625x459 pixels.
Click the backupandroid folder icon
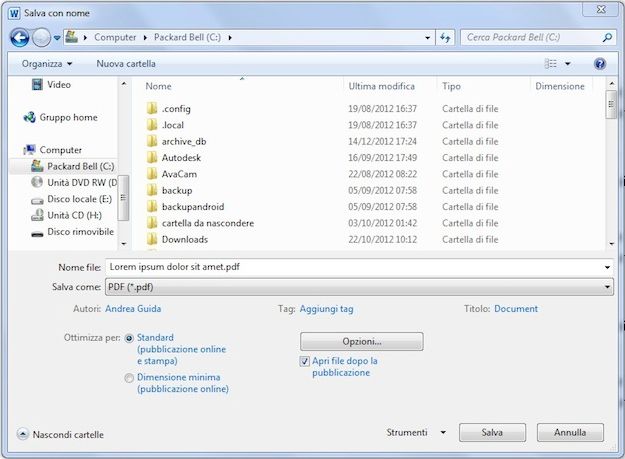click(x=151, y=206)
